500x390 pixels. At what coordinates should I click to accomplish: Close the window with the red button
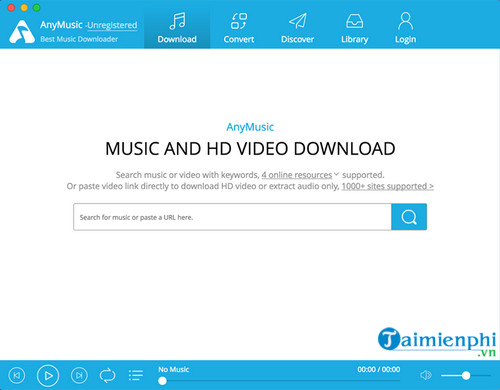(x=11, y=8)
